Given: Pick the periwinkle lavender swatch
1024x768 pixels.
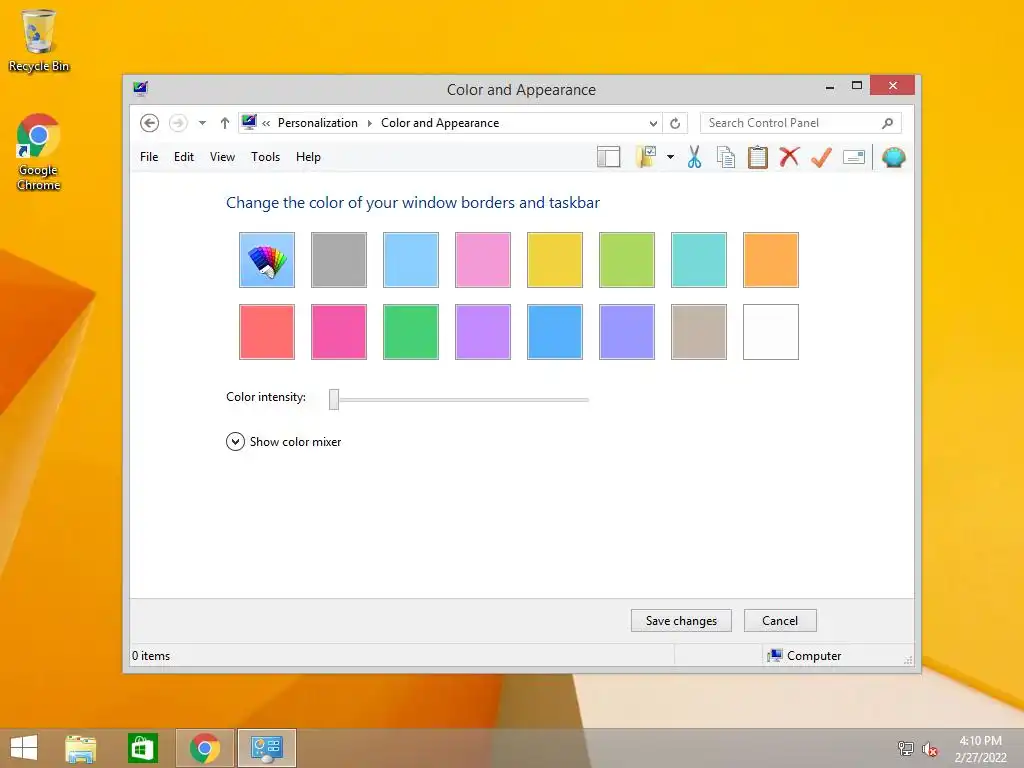Looking at the screenshot, I should (x=627, y=332).
